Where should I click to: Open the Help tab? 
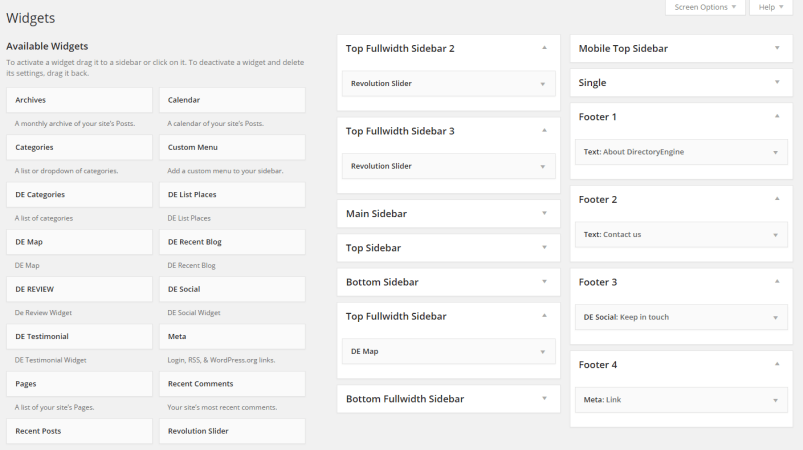[770, 7]
